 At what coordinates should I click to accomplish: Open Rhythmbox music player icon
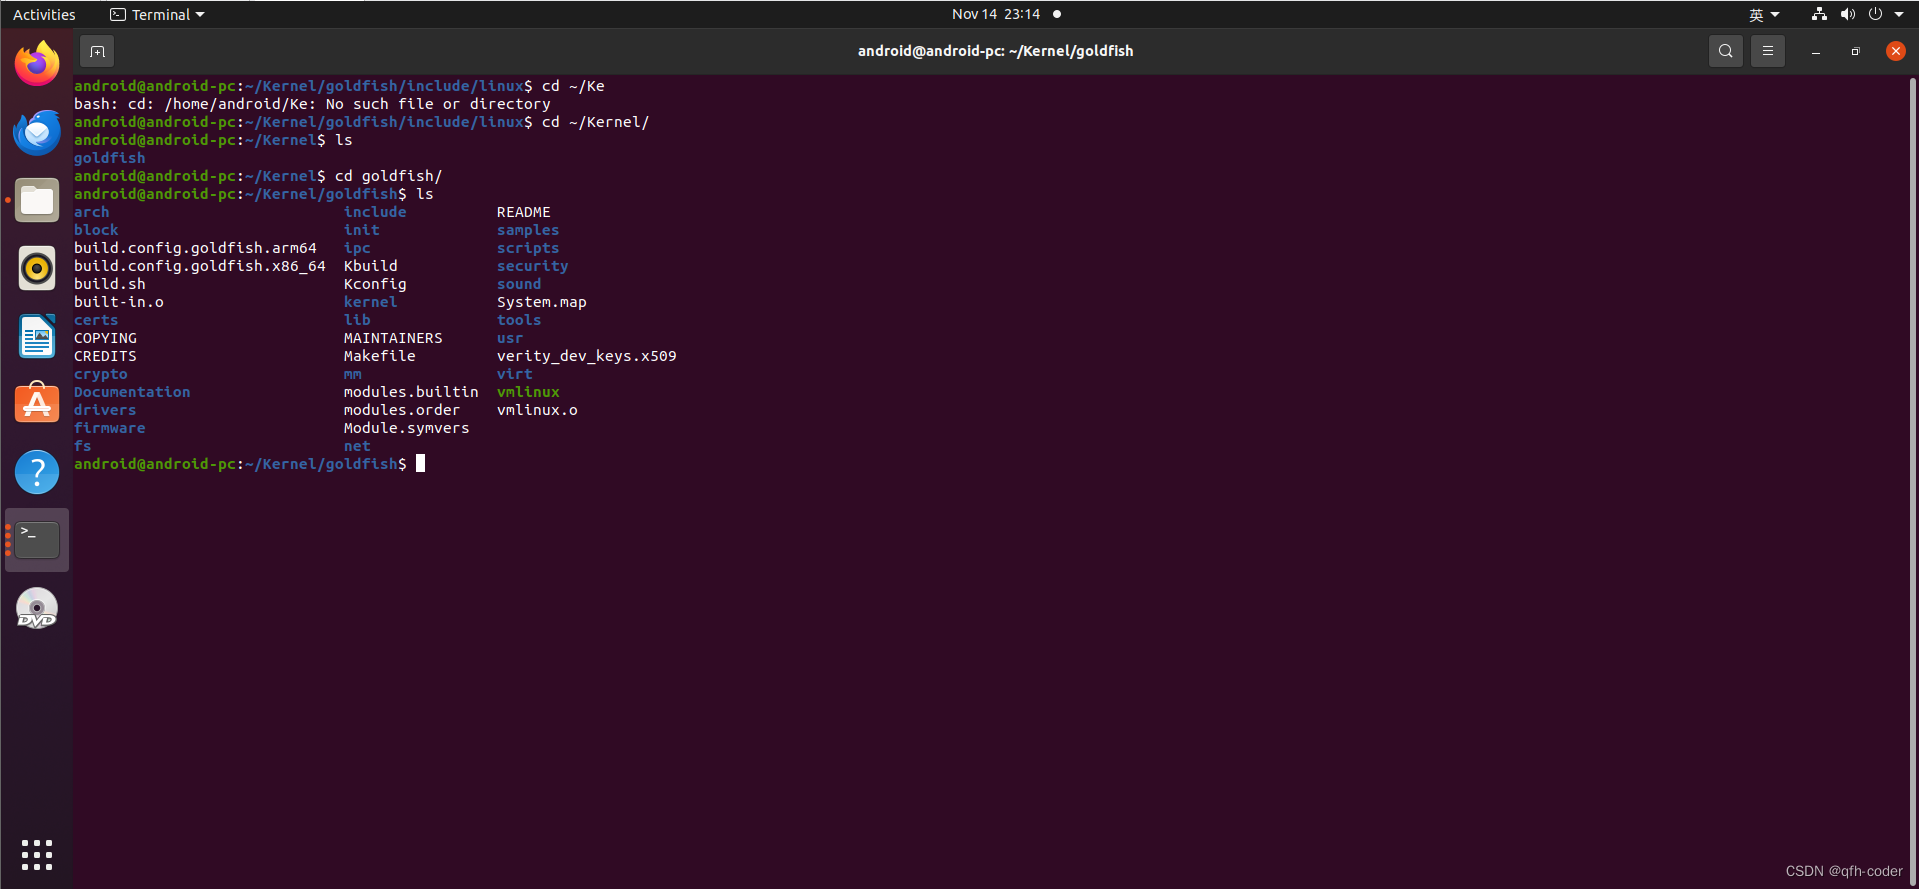point(37,268)
